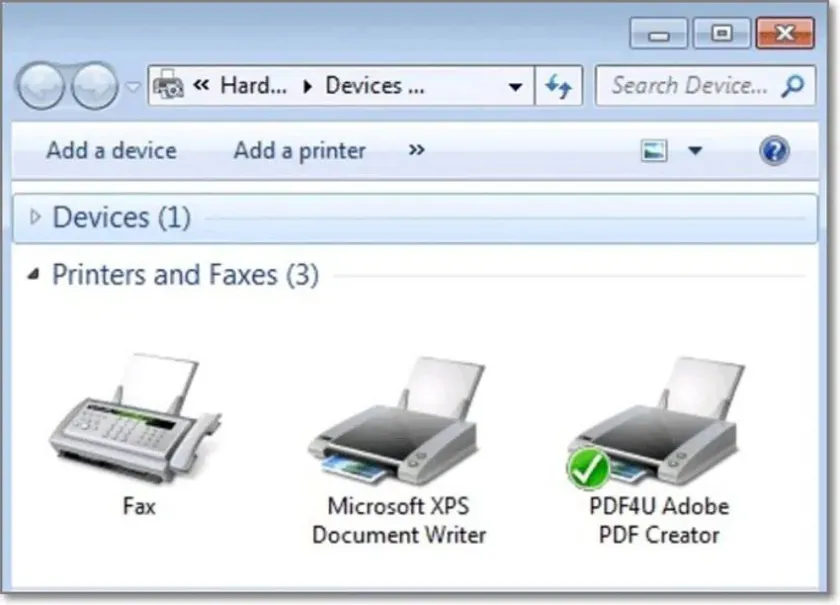Click Add a printer
This screenshot has width=840, height=605.
coord(299,150)
